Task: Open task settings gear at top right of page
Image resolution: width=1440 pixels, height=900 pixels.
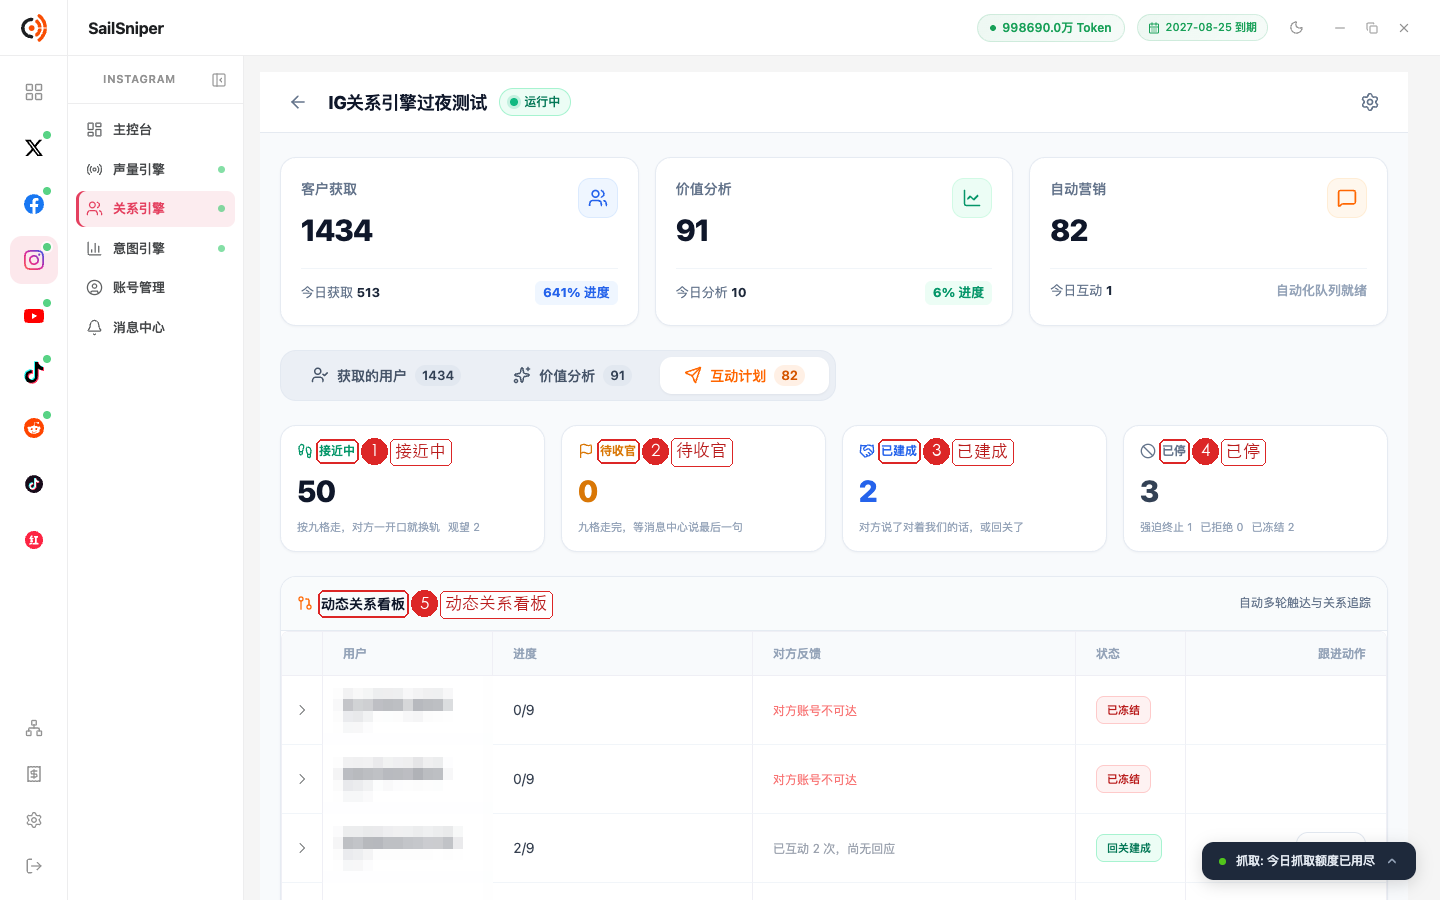Action: [1370, 102]
